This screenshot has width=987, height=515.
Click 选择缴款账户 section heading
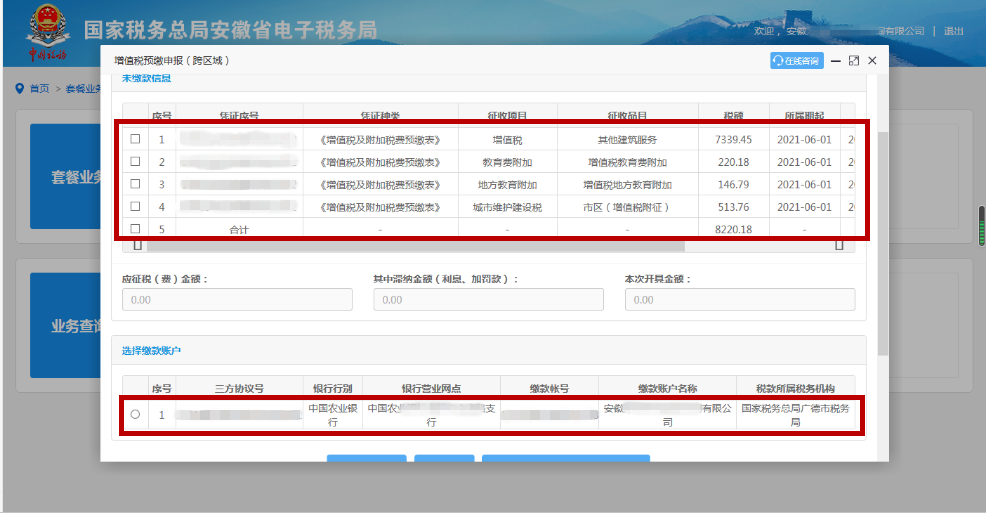151,351
